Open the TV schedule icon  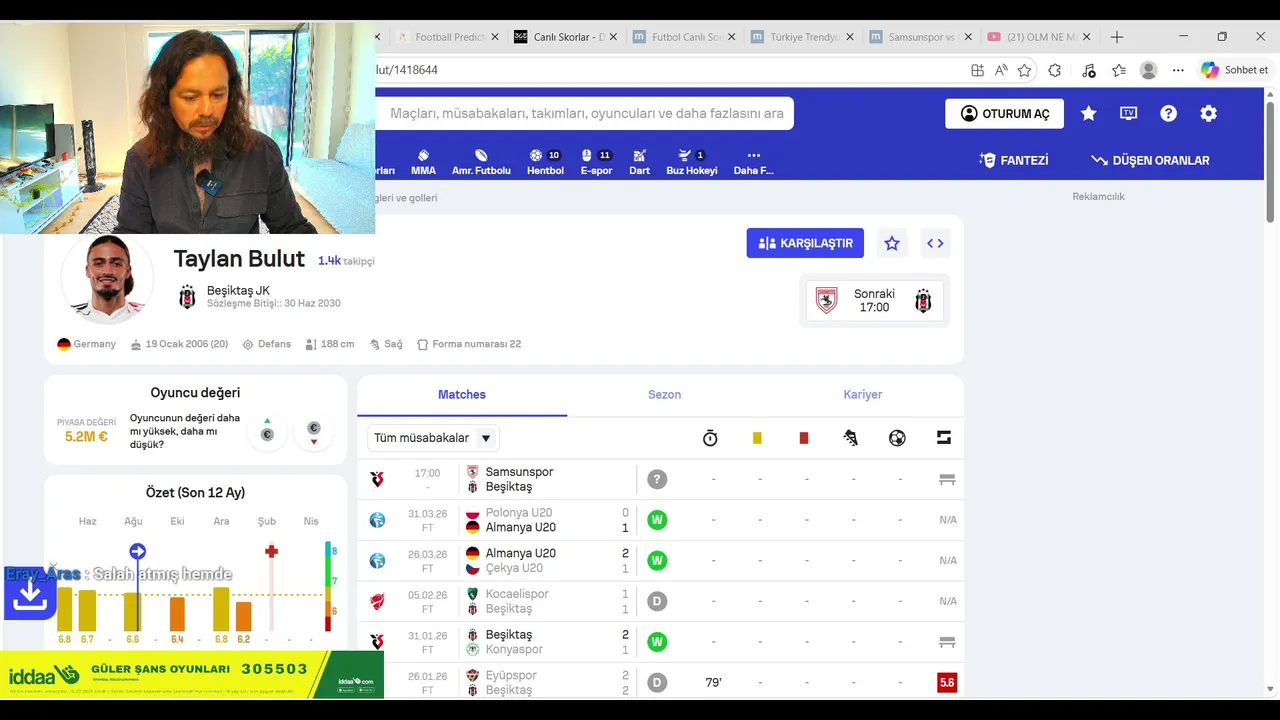tap(1128, 113)
